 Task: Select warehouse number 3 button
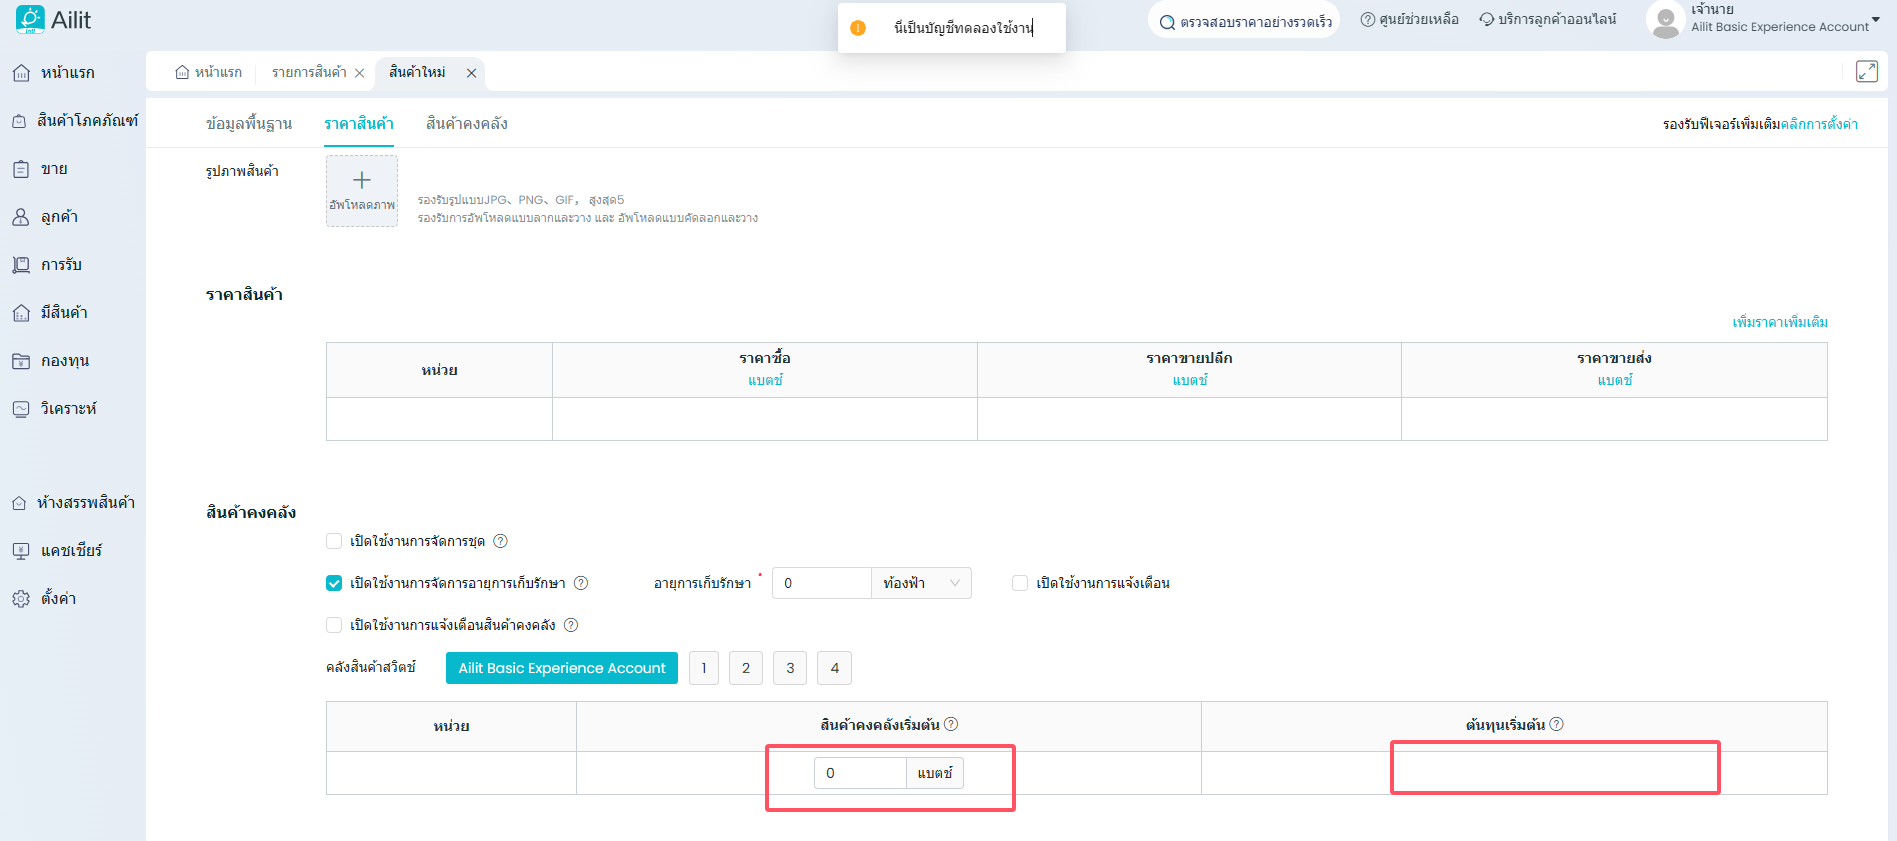click(x=790, y=668)
